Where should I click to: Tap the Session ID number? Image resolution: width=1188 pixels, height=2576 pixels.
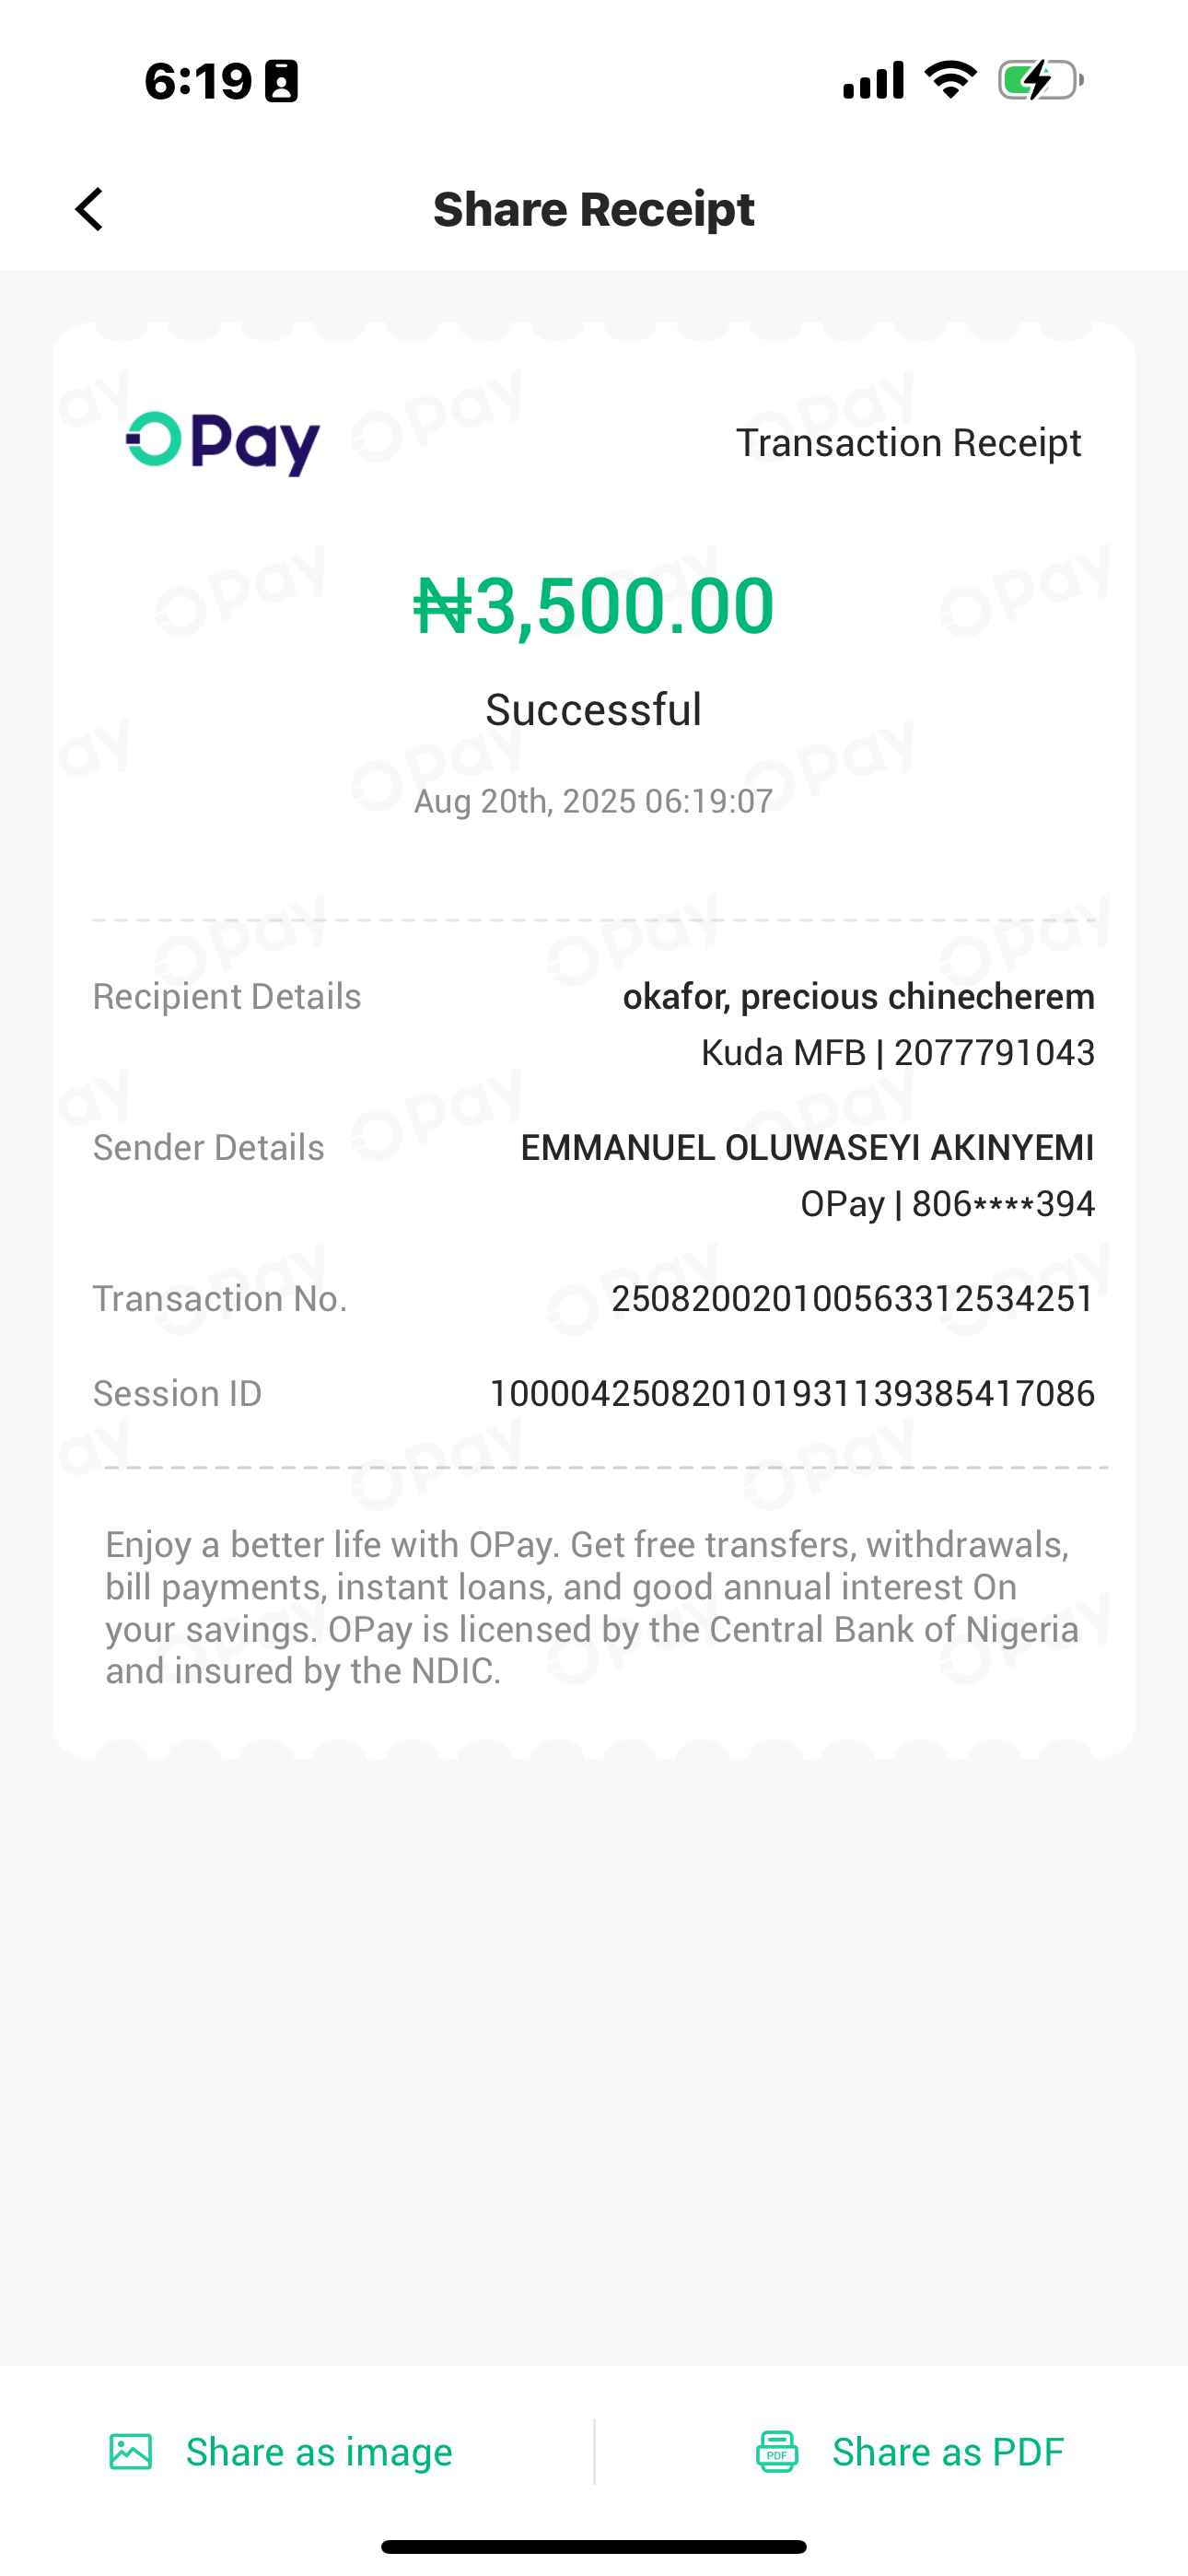click(792, 1394)
